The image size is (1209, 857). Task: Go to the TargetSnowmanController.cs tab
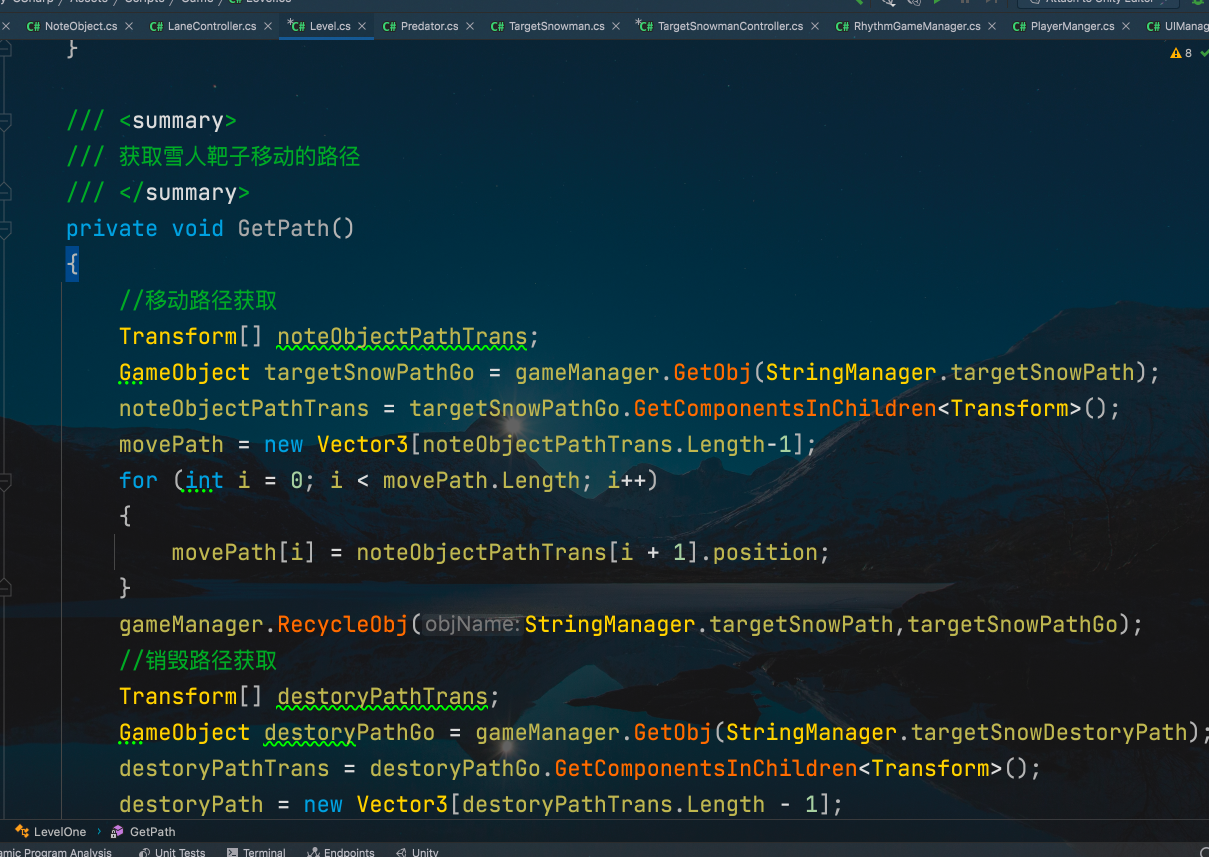pos(730,26)
